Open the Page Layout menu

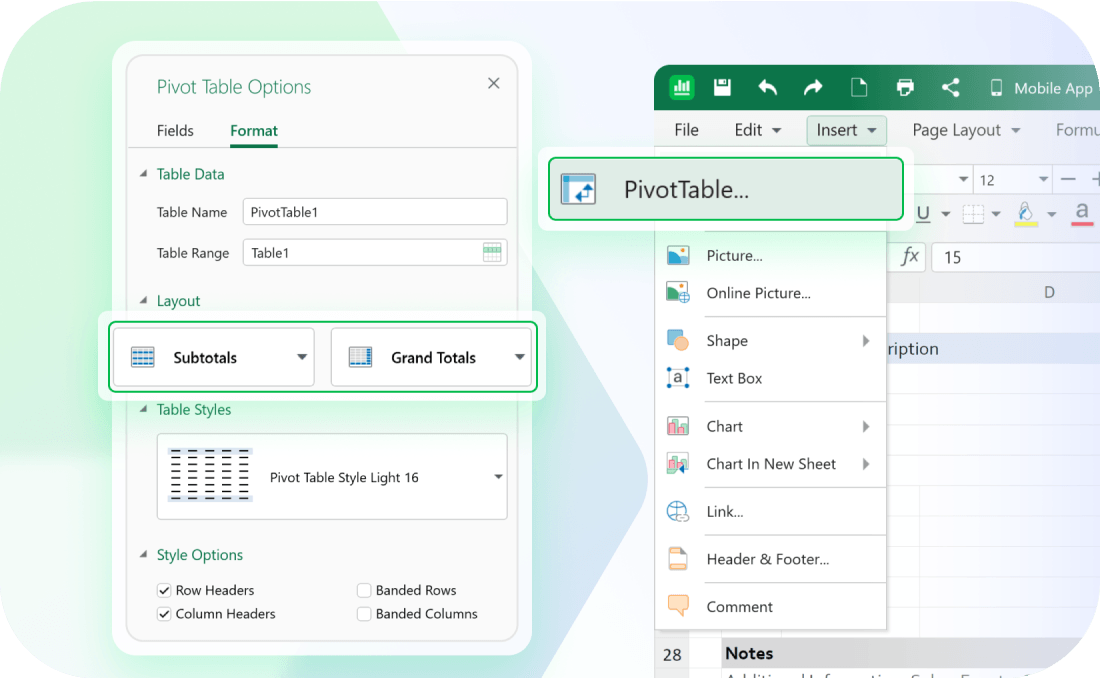(x=966, y=130)
